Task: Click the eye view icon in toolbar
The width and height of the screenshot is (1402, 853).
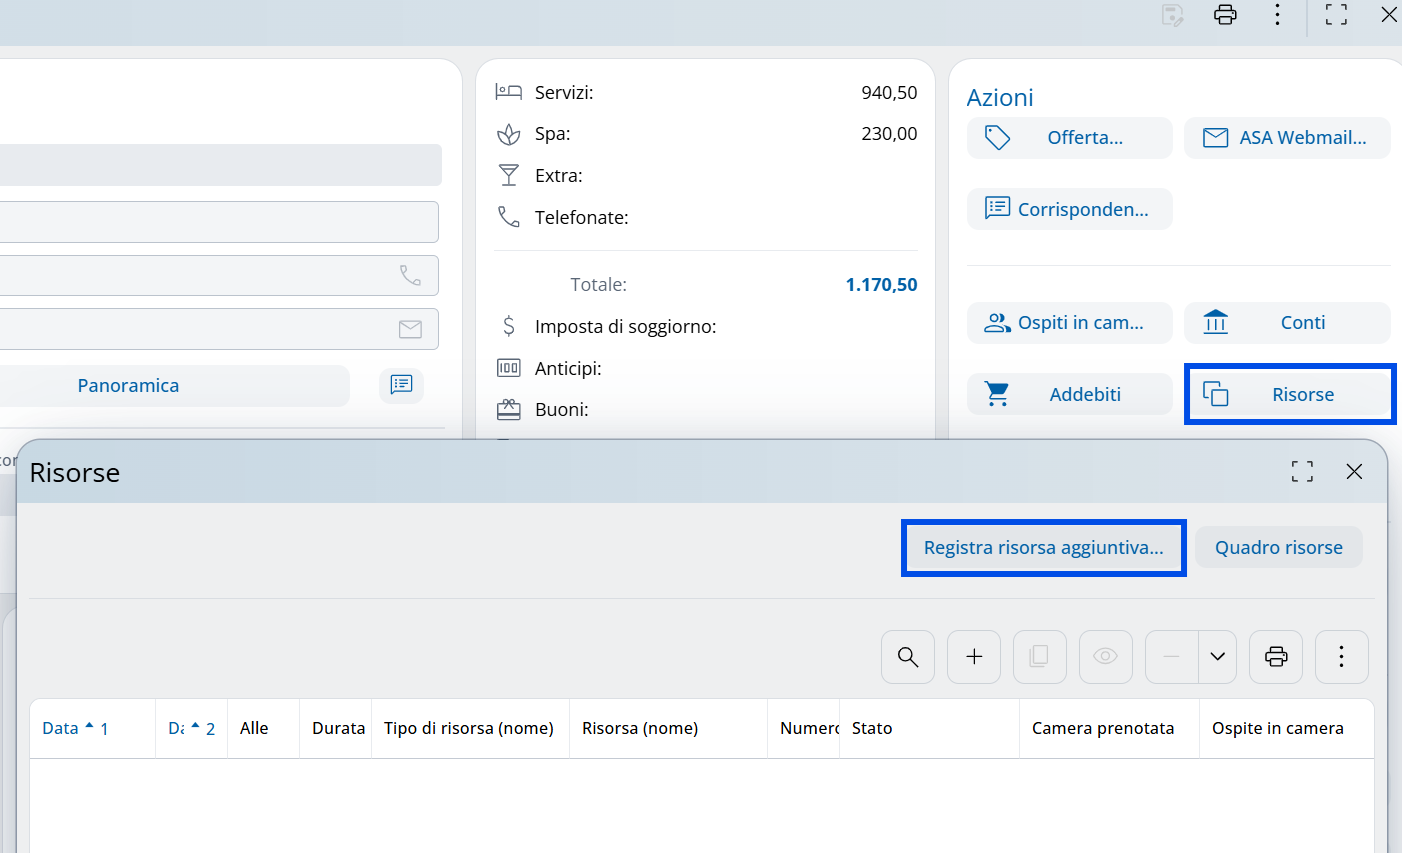Action: click(x=1105, y=657)
